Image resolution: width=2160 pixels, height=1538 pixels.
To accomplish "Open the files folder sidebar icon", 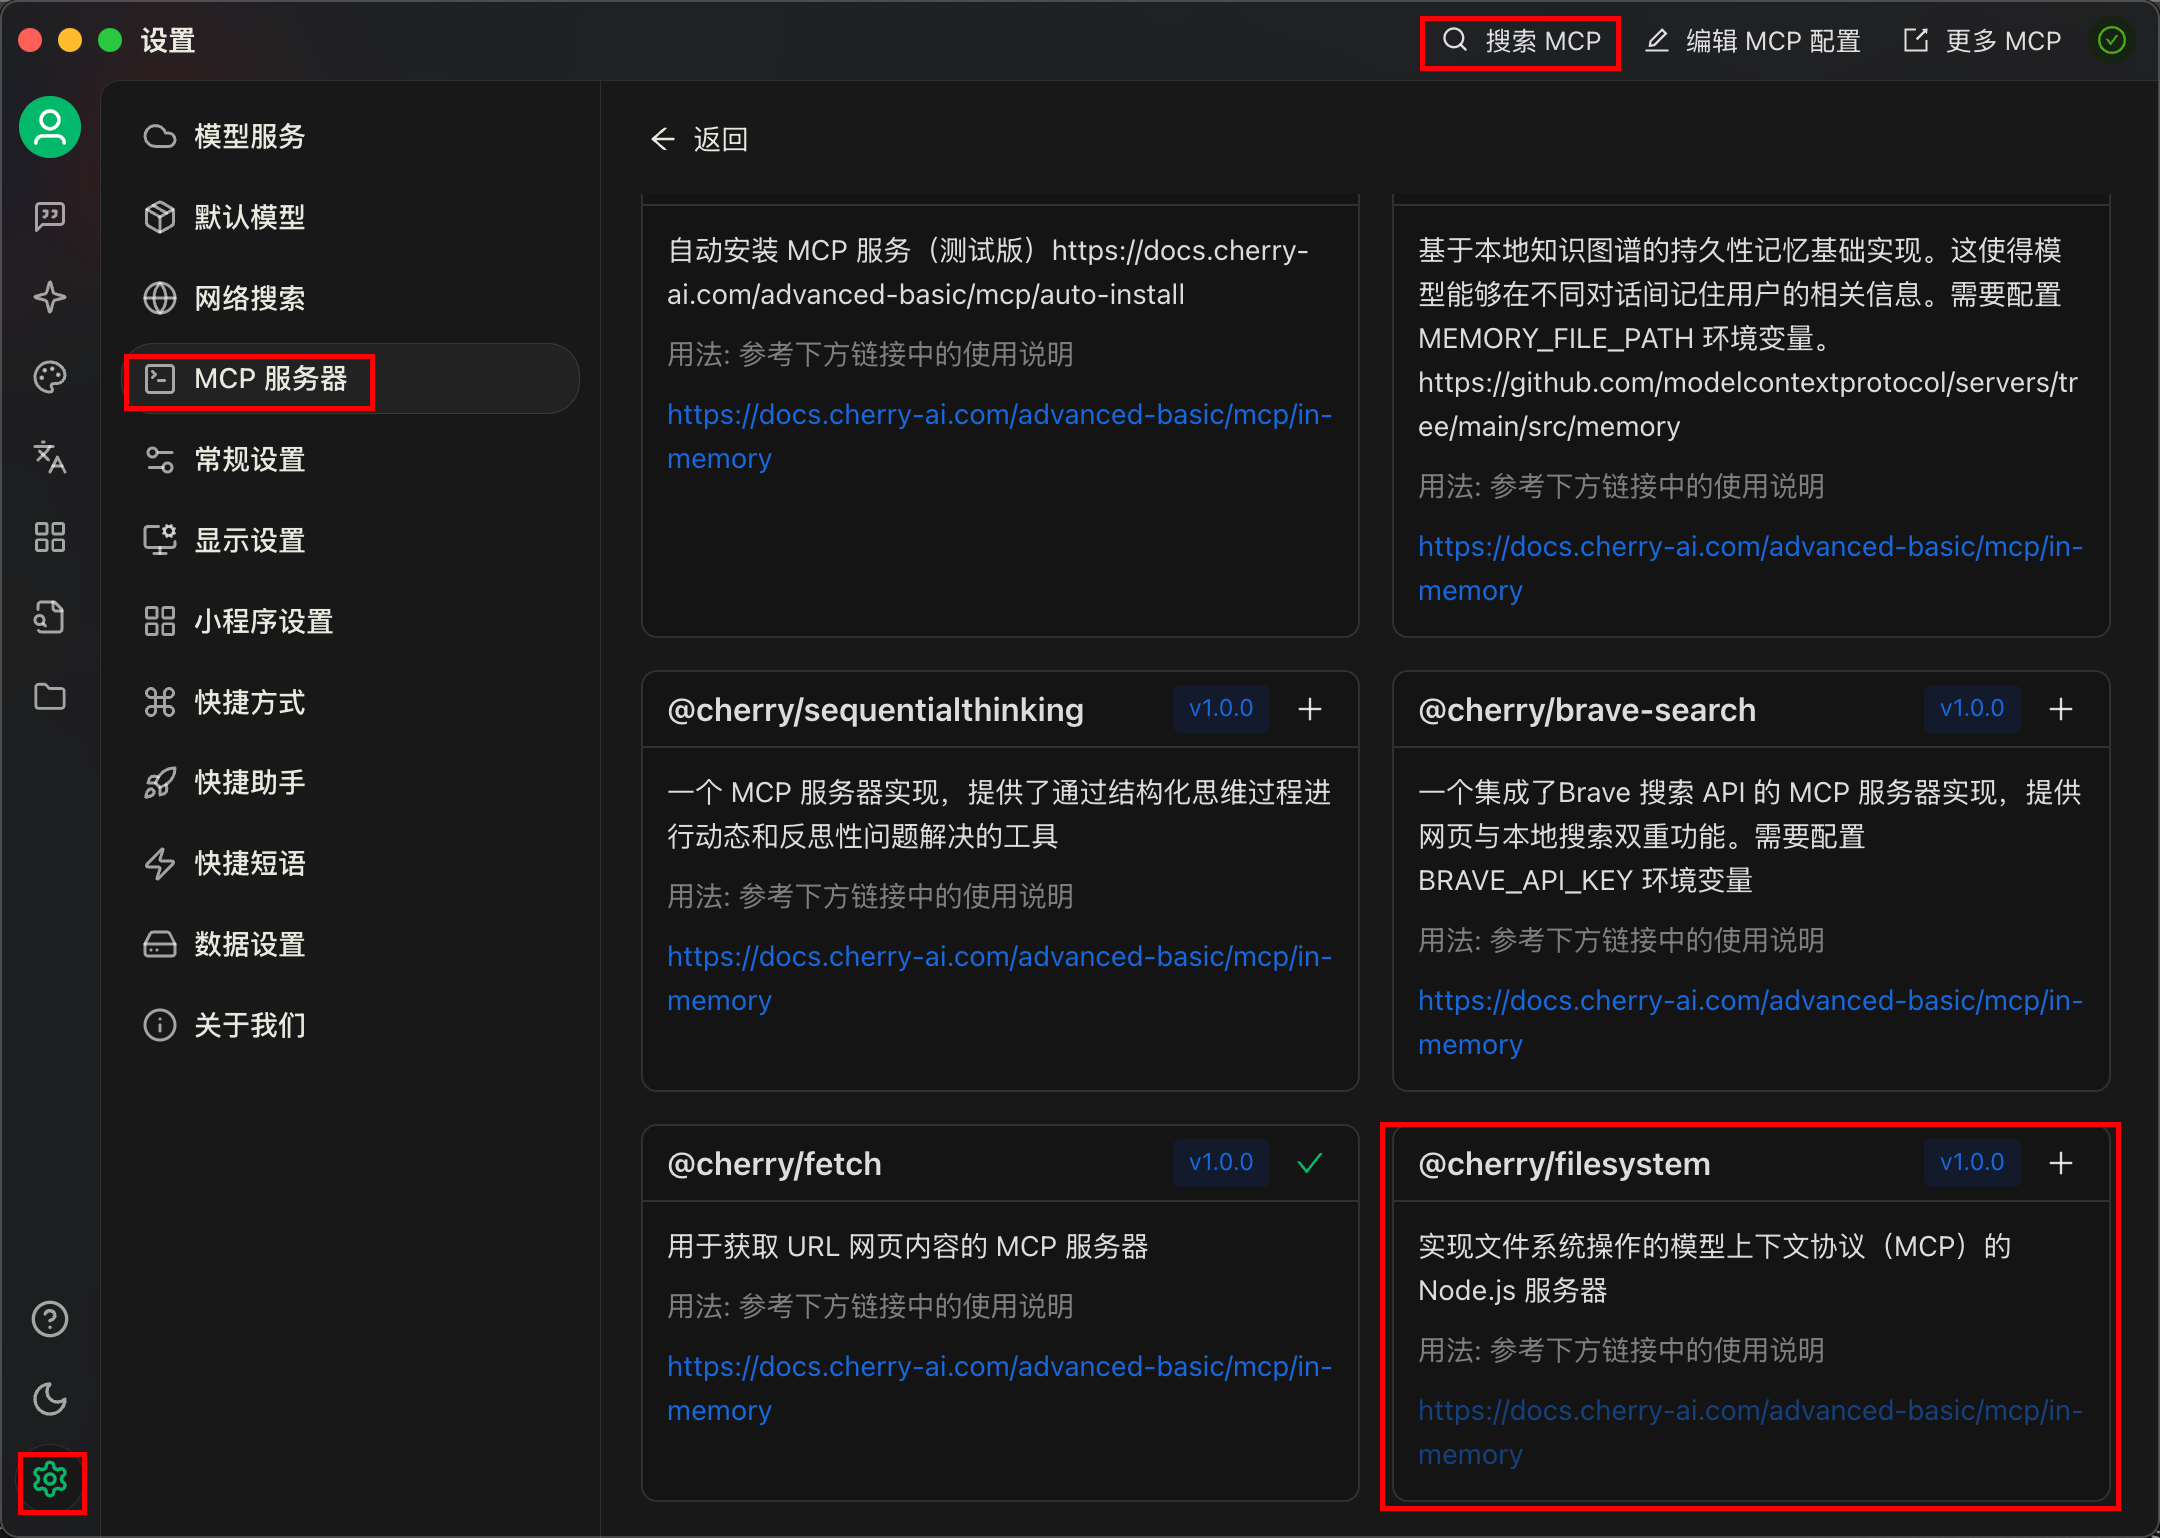I will pos(50,697).
